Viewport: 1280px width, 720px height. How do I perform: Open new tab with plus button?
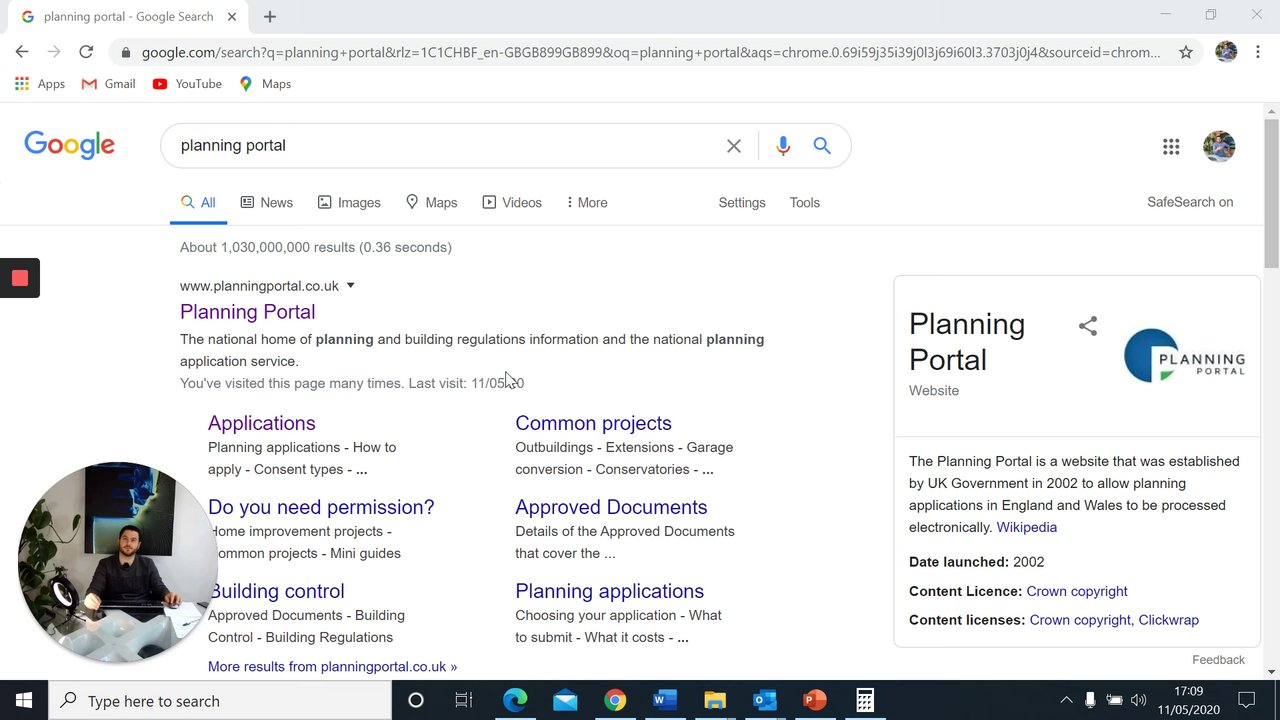[270, 16]
